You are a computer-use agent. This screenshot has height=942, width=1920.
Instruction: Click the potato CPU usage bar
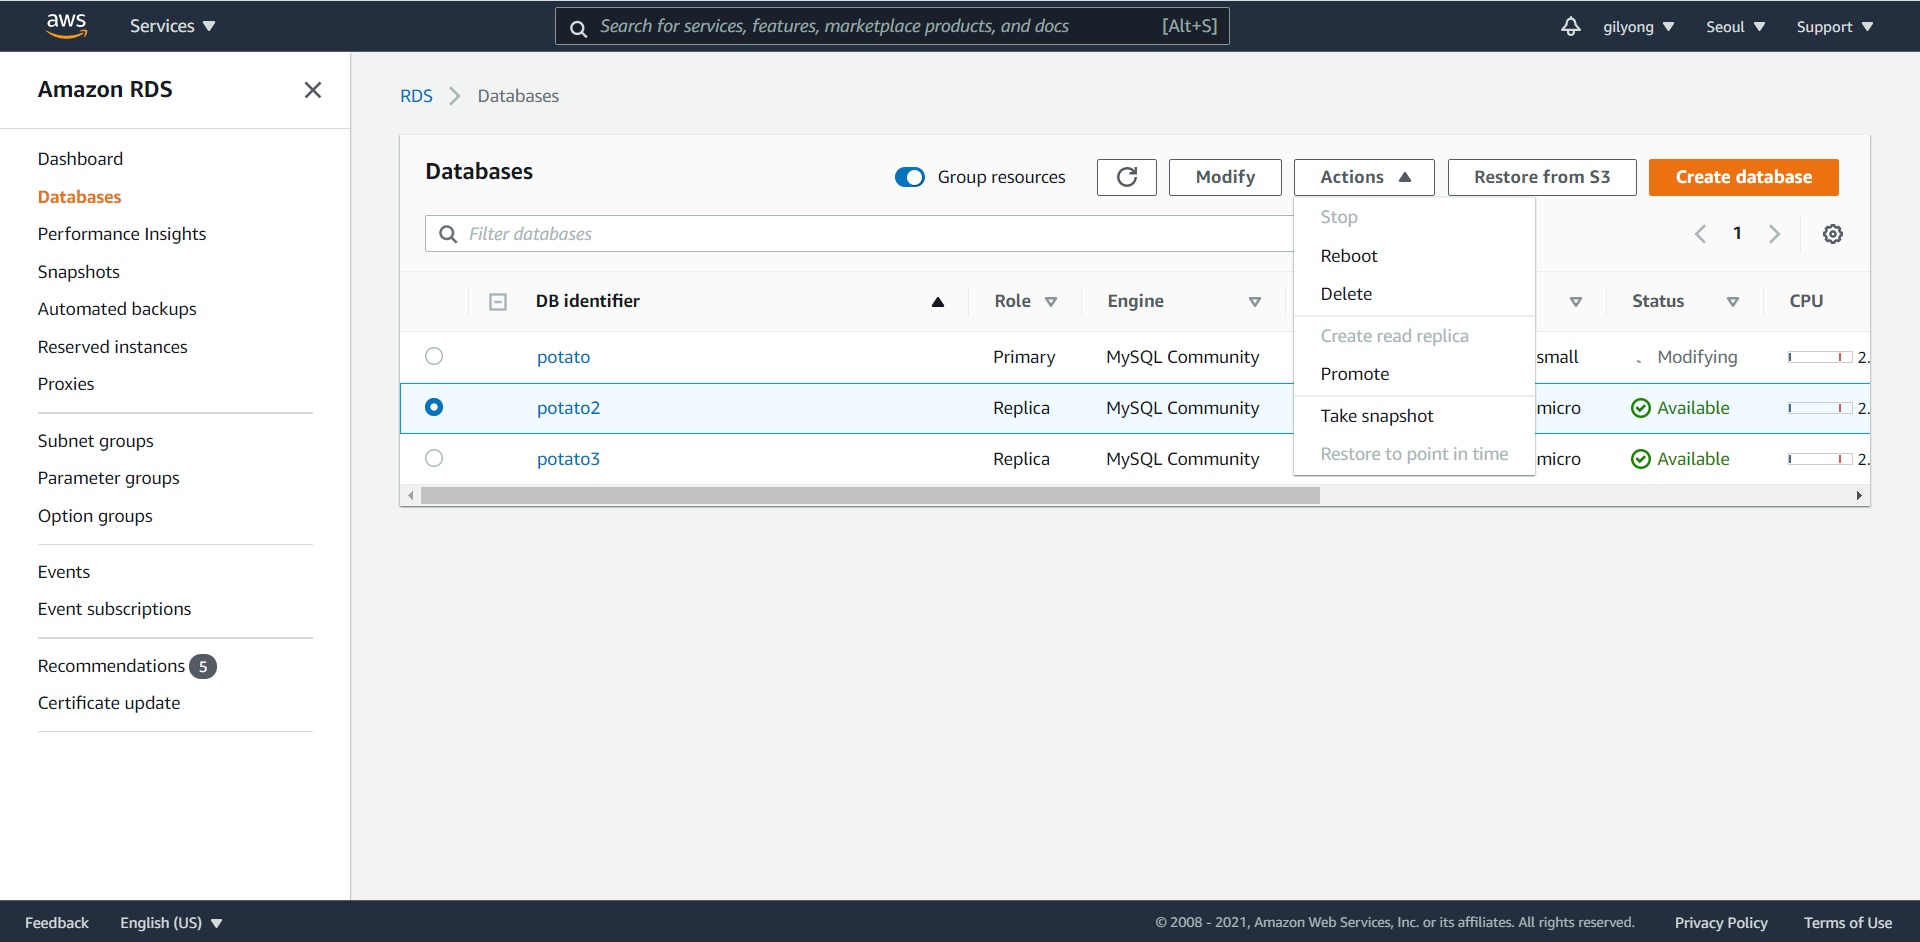coord(1821,357)
